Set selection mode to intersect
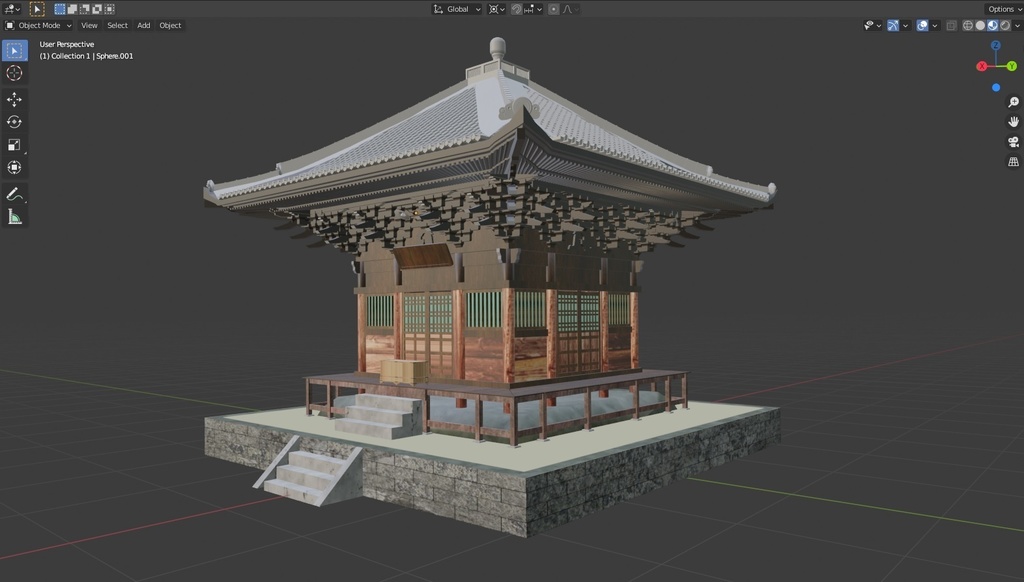 click(109, 9)
